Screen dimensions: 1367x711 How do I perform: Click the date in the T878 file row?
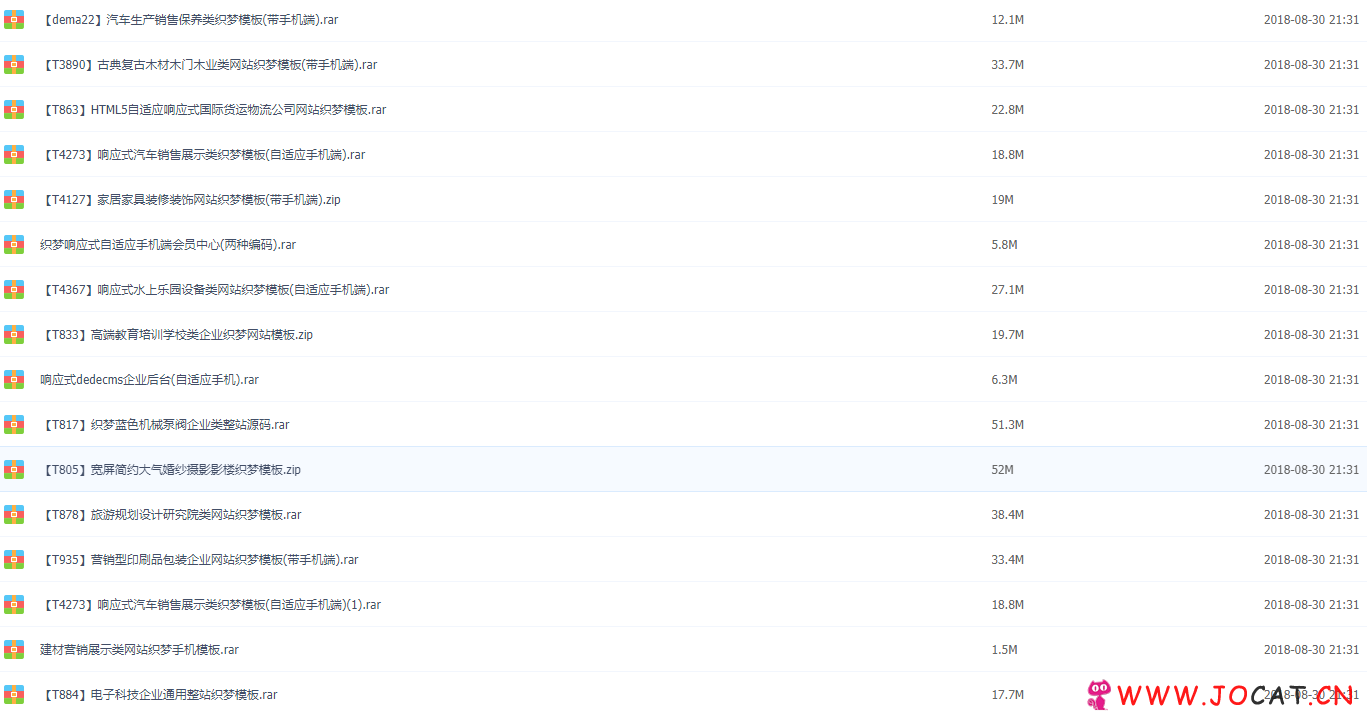[x=1311, y=515]
